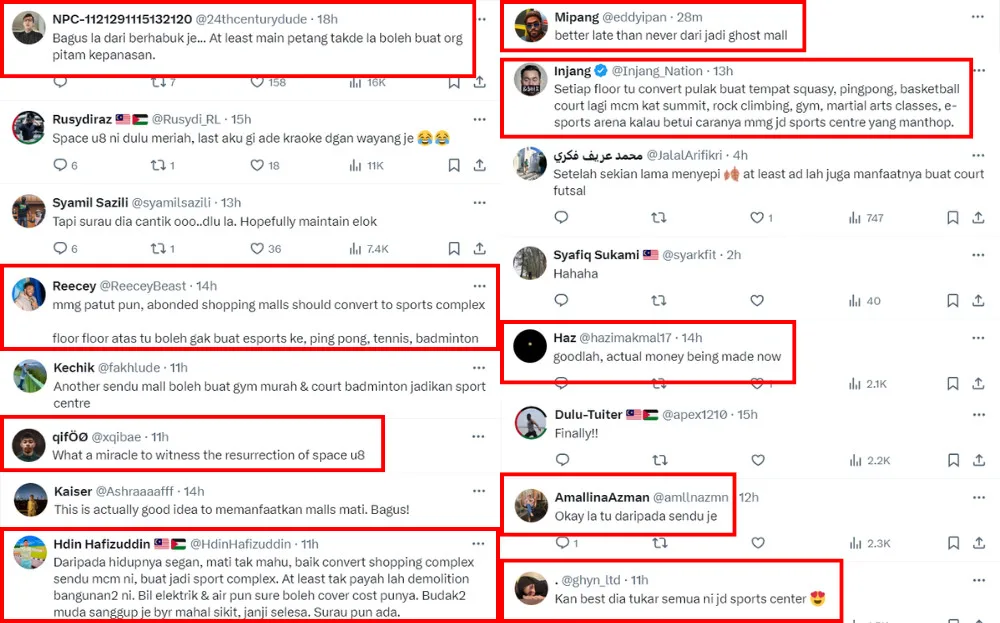Open reply on the @JalalArifikri futsal tweet
1000x623 pixels.
pyautogui.click(x=561, y=217)
